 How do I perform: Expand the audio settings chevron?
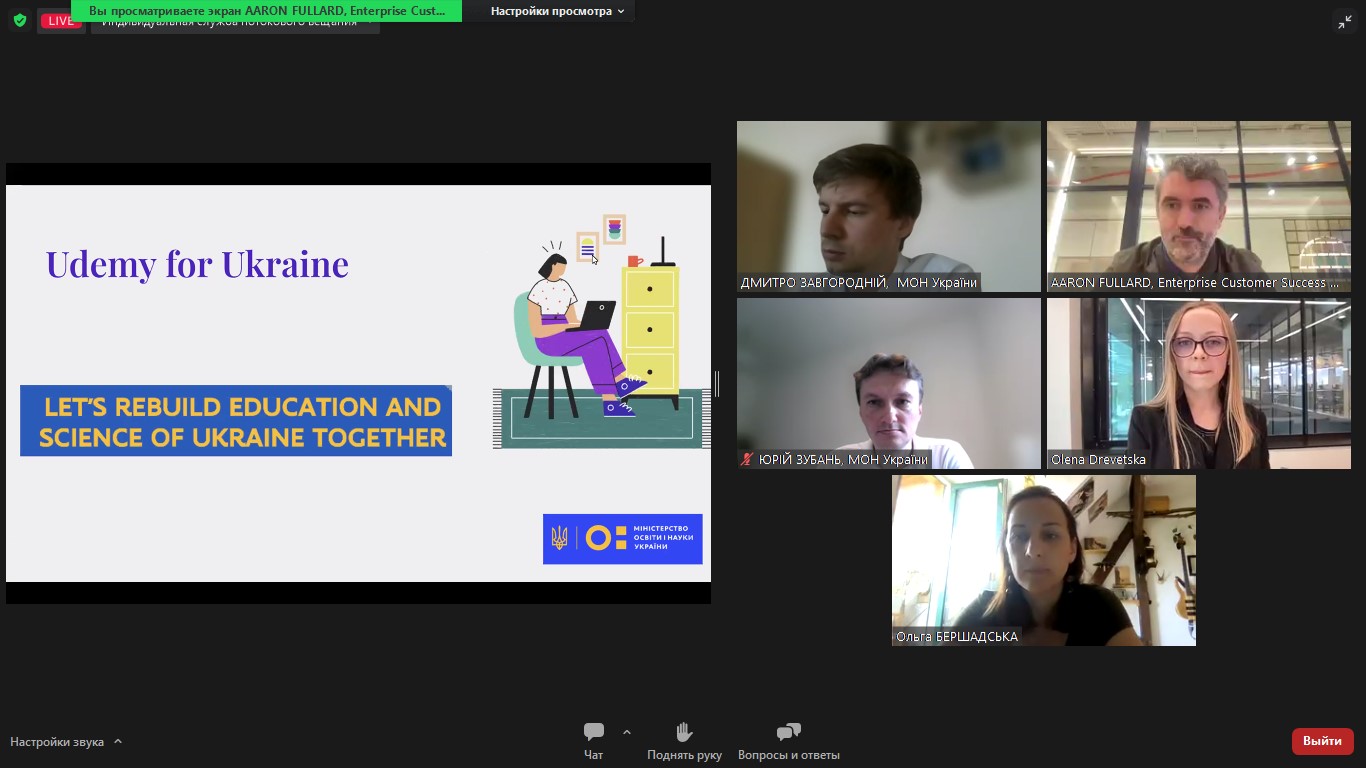[x=118, y=742]
